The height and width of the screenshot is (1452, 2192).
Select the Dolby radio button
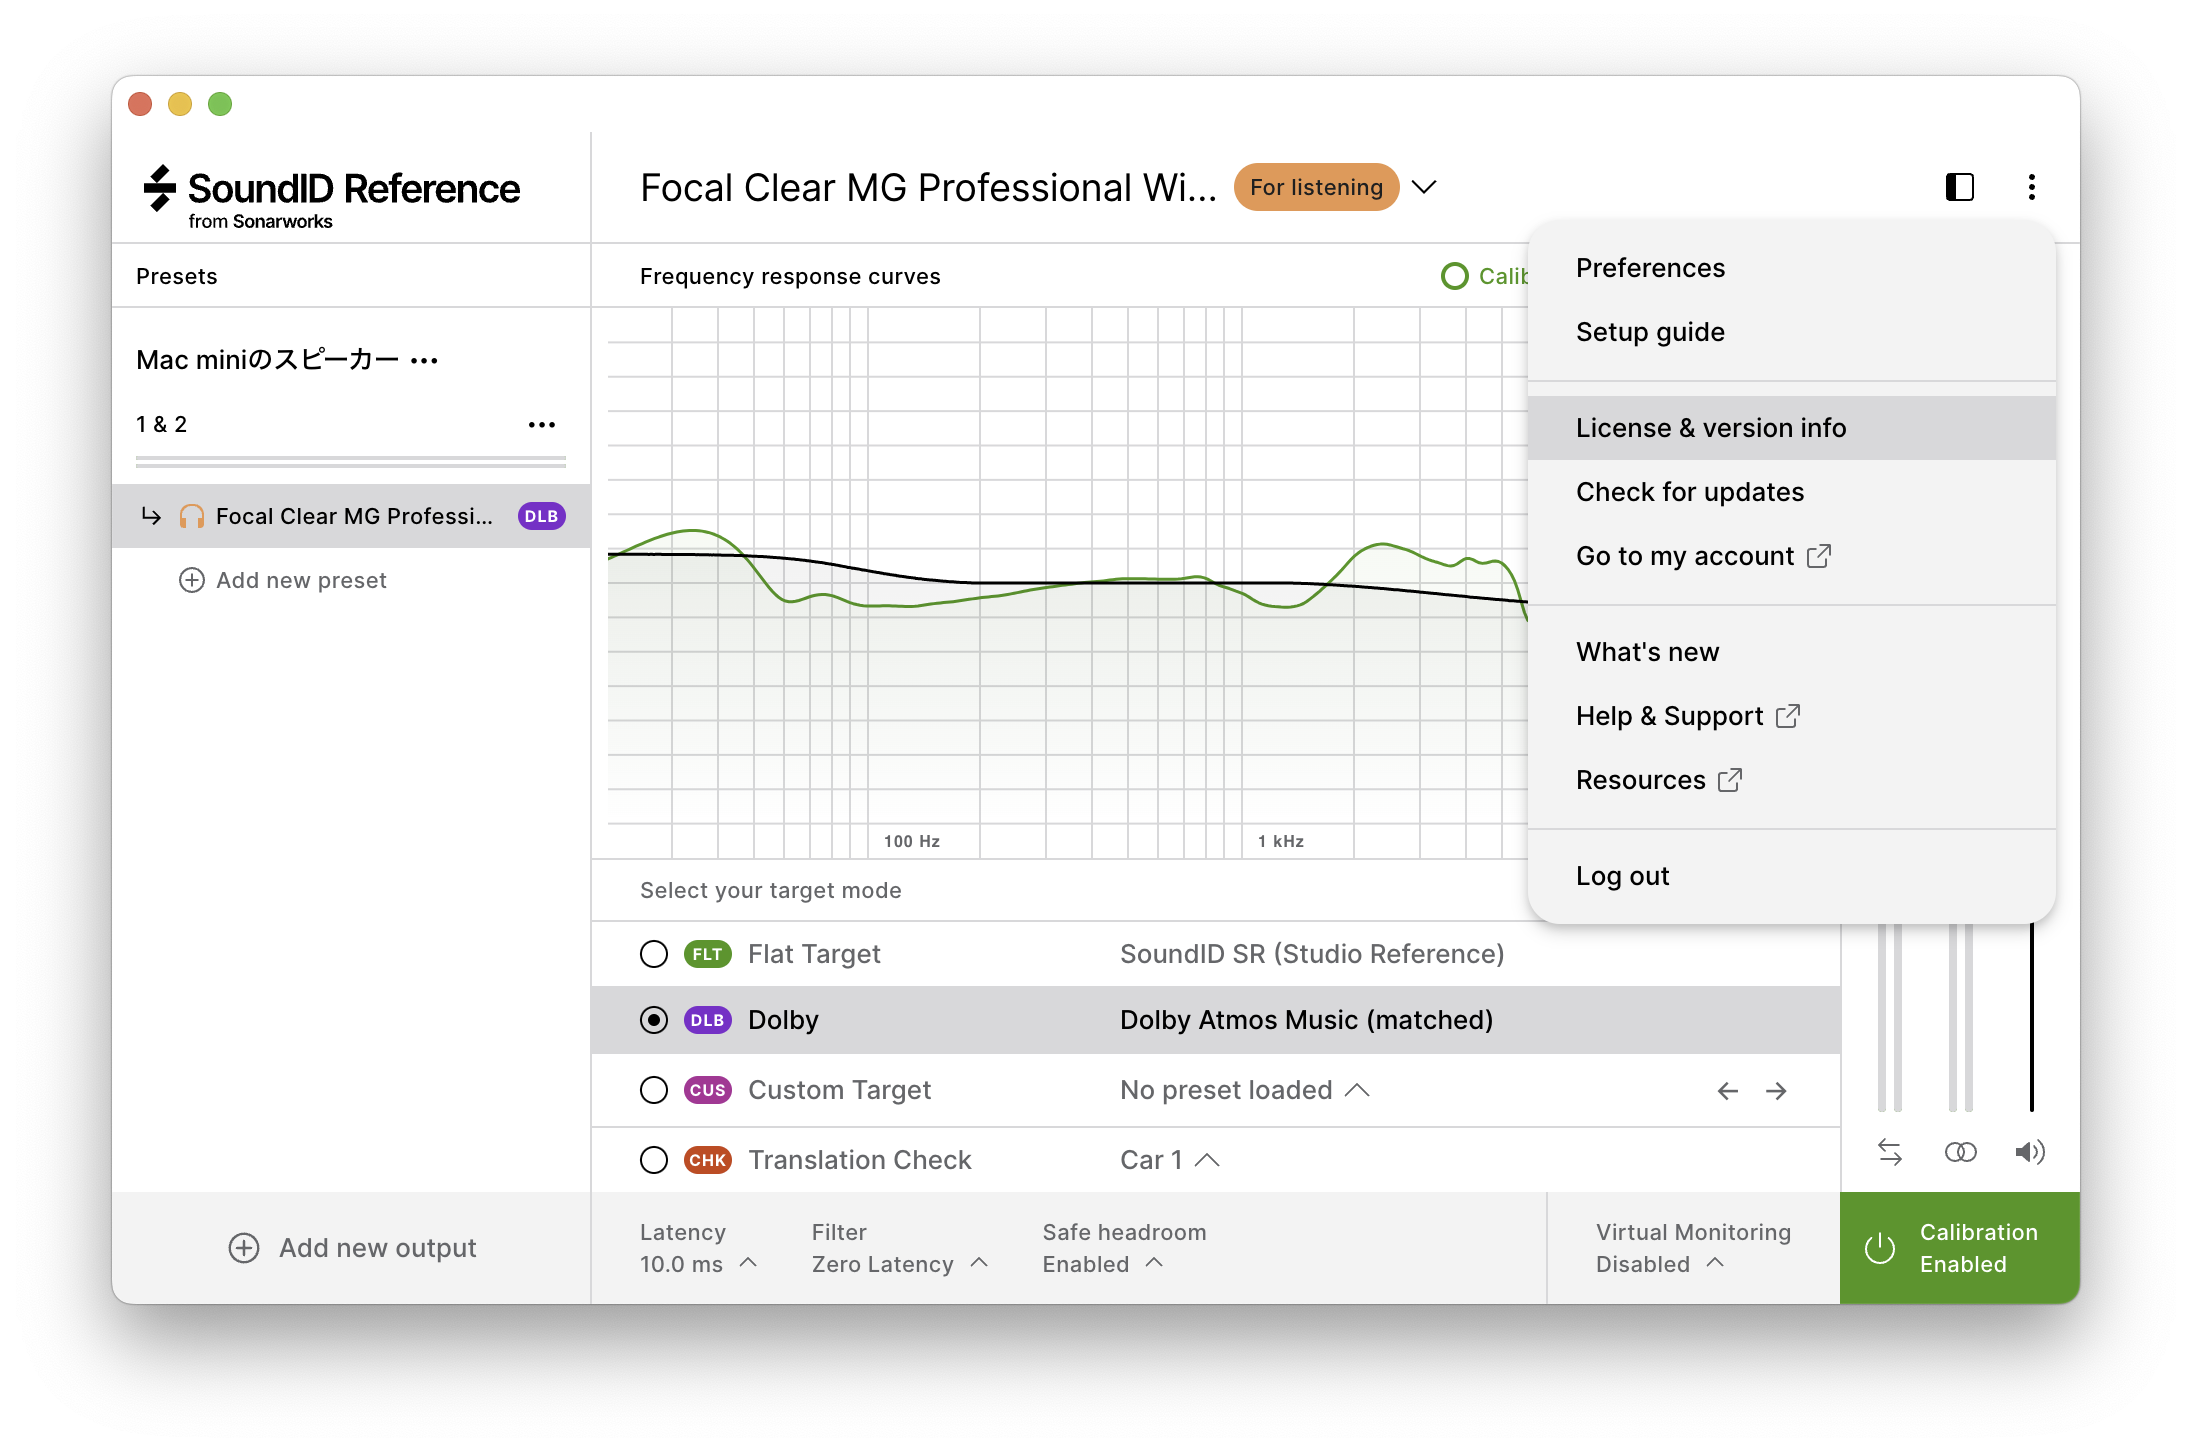pyautogui.click(x=654, y=1020)
